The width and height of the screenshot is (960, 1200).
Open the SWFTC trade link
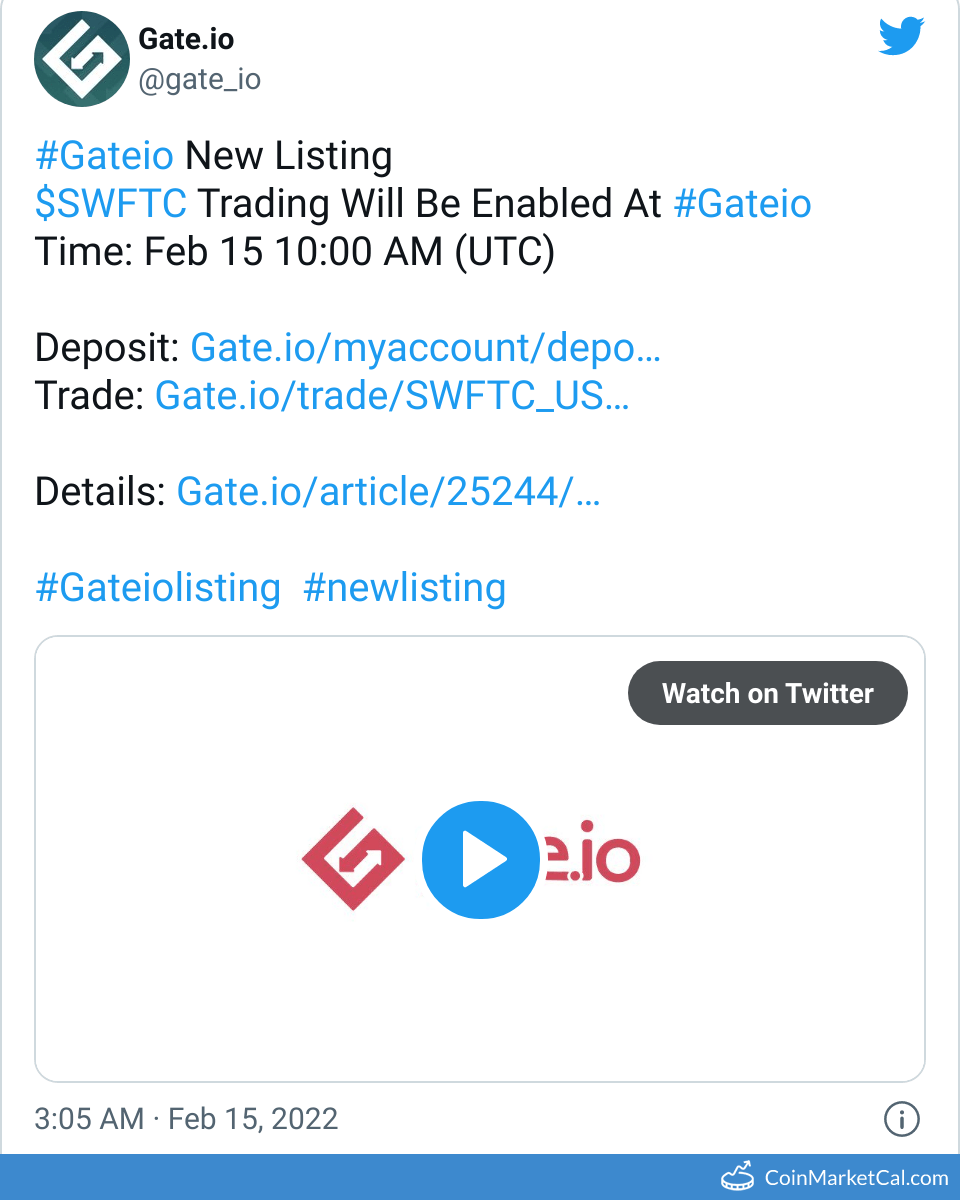[x=392, y=396]
